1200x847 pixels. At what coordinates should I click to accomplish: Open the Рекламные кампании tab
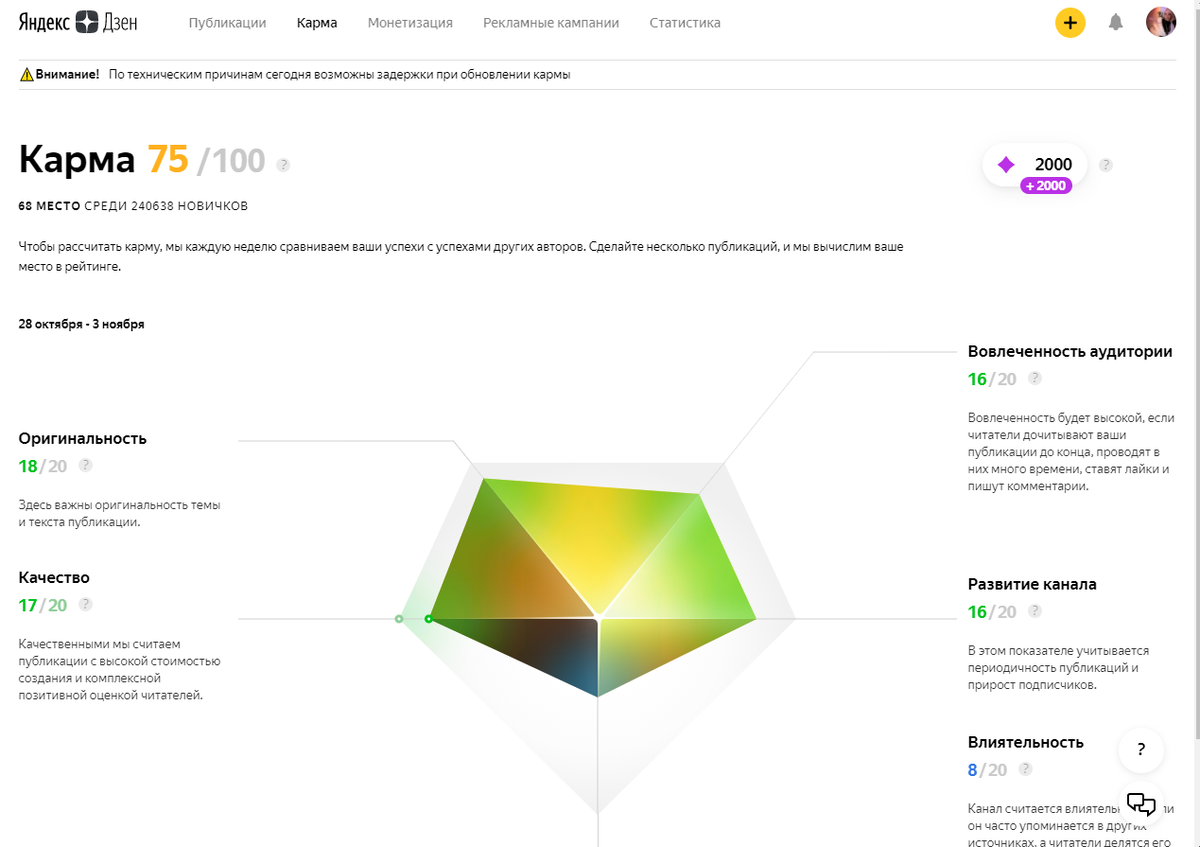[551, 23]
